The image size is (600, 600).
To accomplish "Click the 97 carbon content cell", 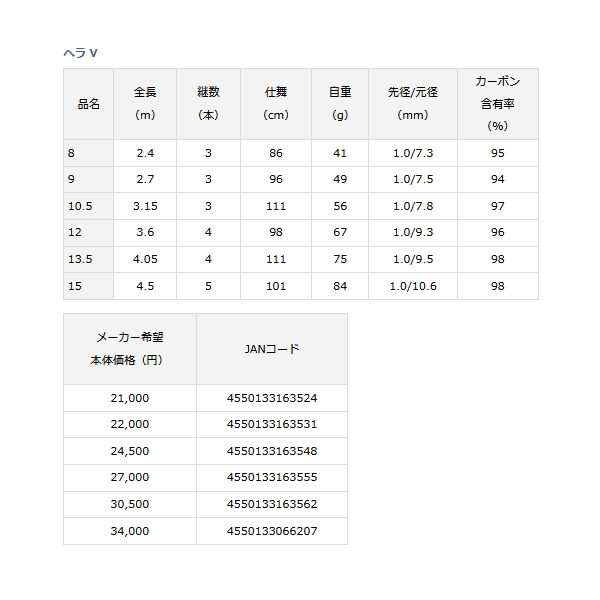I will pyautogui.click(x=497, y=206).
